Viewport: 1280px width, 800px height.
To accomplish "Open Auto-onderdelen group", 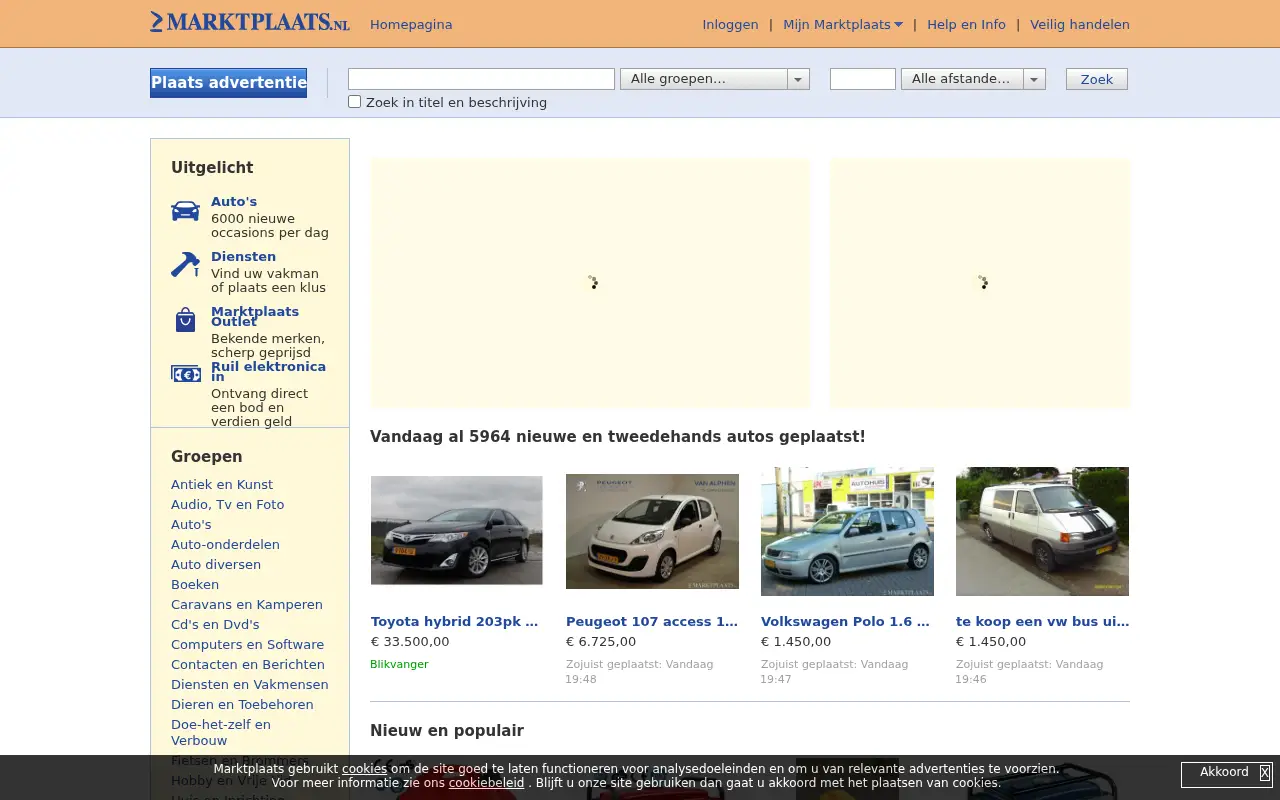I will point(225,544).
